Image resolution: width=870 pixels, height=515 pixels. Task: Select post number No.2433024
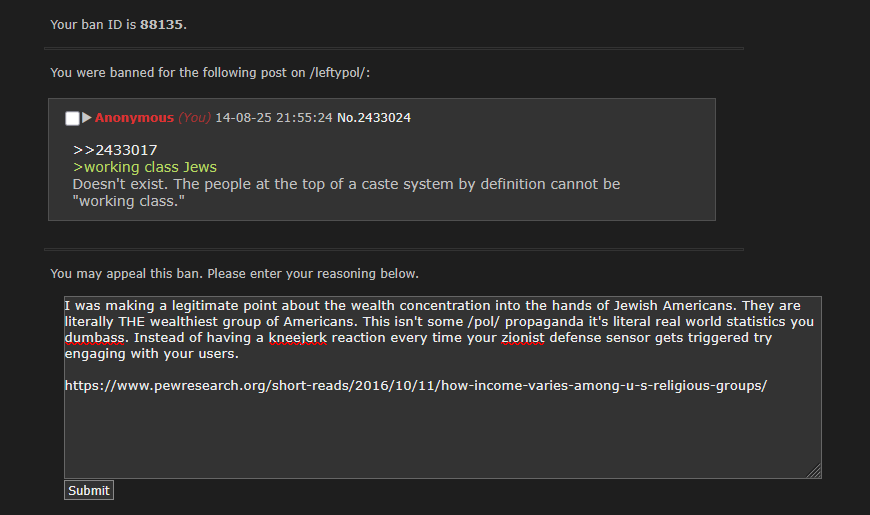tap(374, 118)
